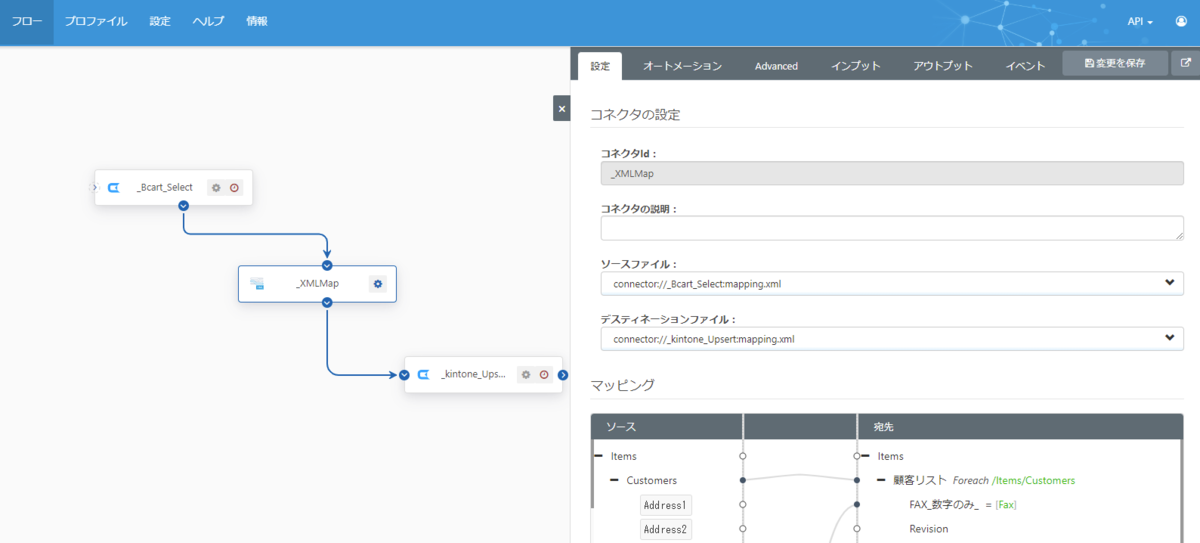The image size is (1200, 543).
Task: Open connector in new window icon
Action: 1186,63
